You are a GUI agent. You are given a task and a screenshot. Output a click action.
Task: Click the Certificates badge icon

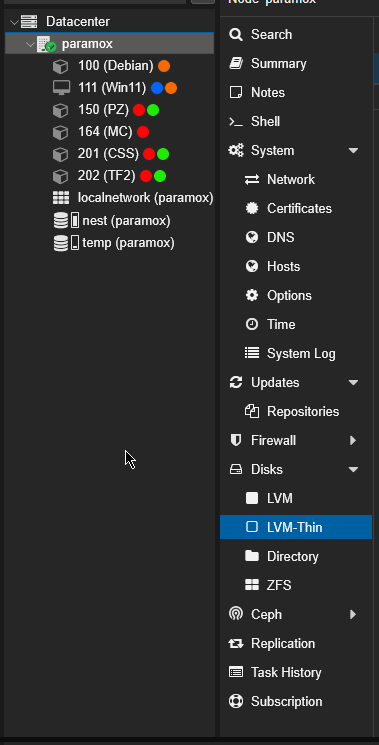click(x=252, y=209)
